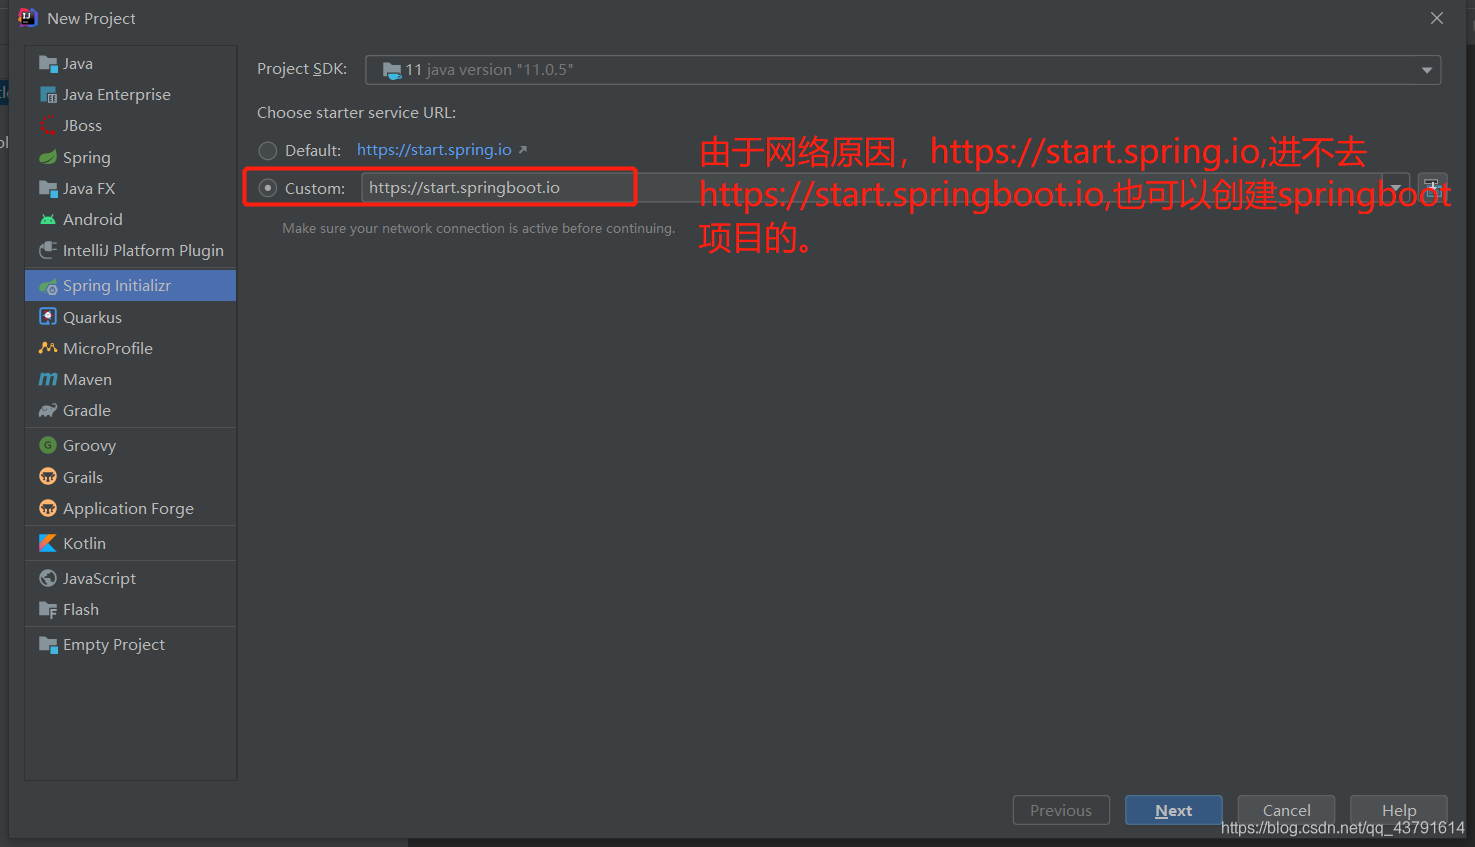Choose Spring Initializr project type
1475x847 pixels.
pos(130,286)
